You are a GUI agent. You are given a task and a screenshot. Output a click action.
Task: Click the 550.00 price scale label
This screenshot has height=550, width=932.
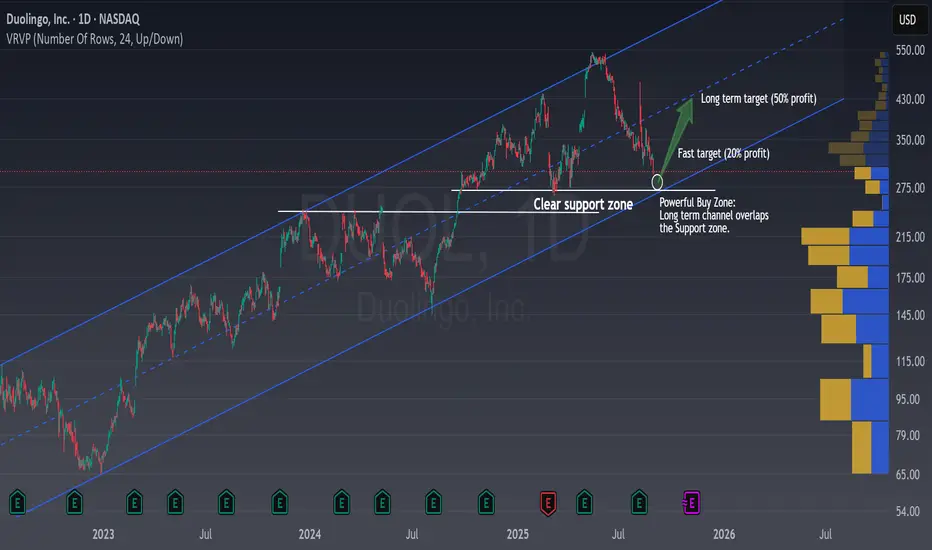[x=910, y=51]
